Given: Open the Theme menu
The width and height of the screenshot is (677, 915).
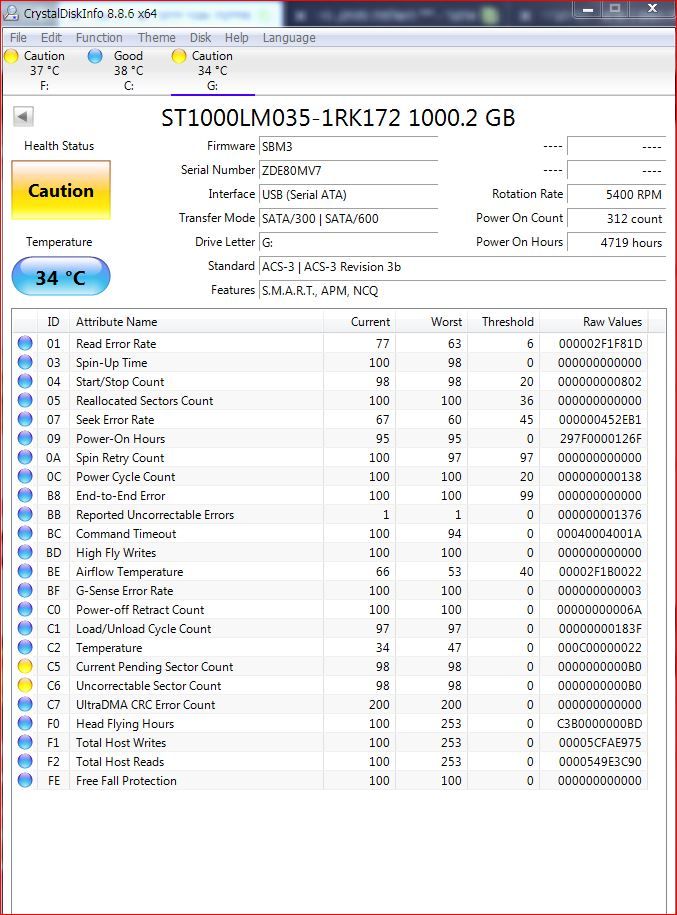Looking at the screenshot, I should (x=156, y=38).
